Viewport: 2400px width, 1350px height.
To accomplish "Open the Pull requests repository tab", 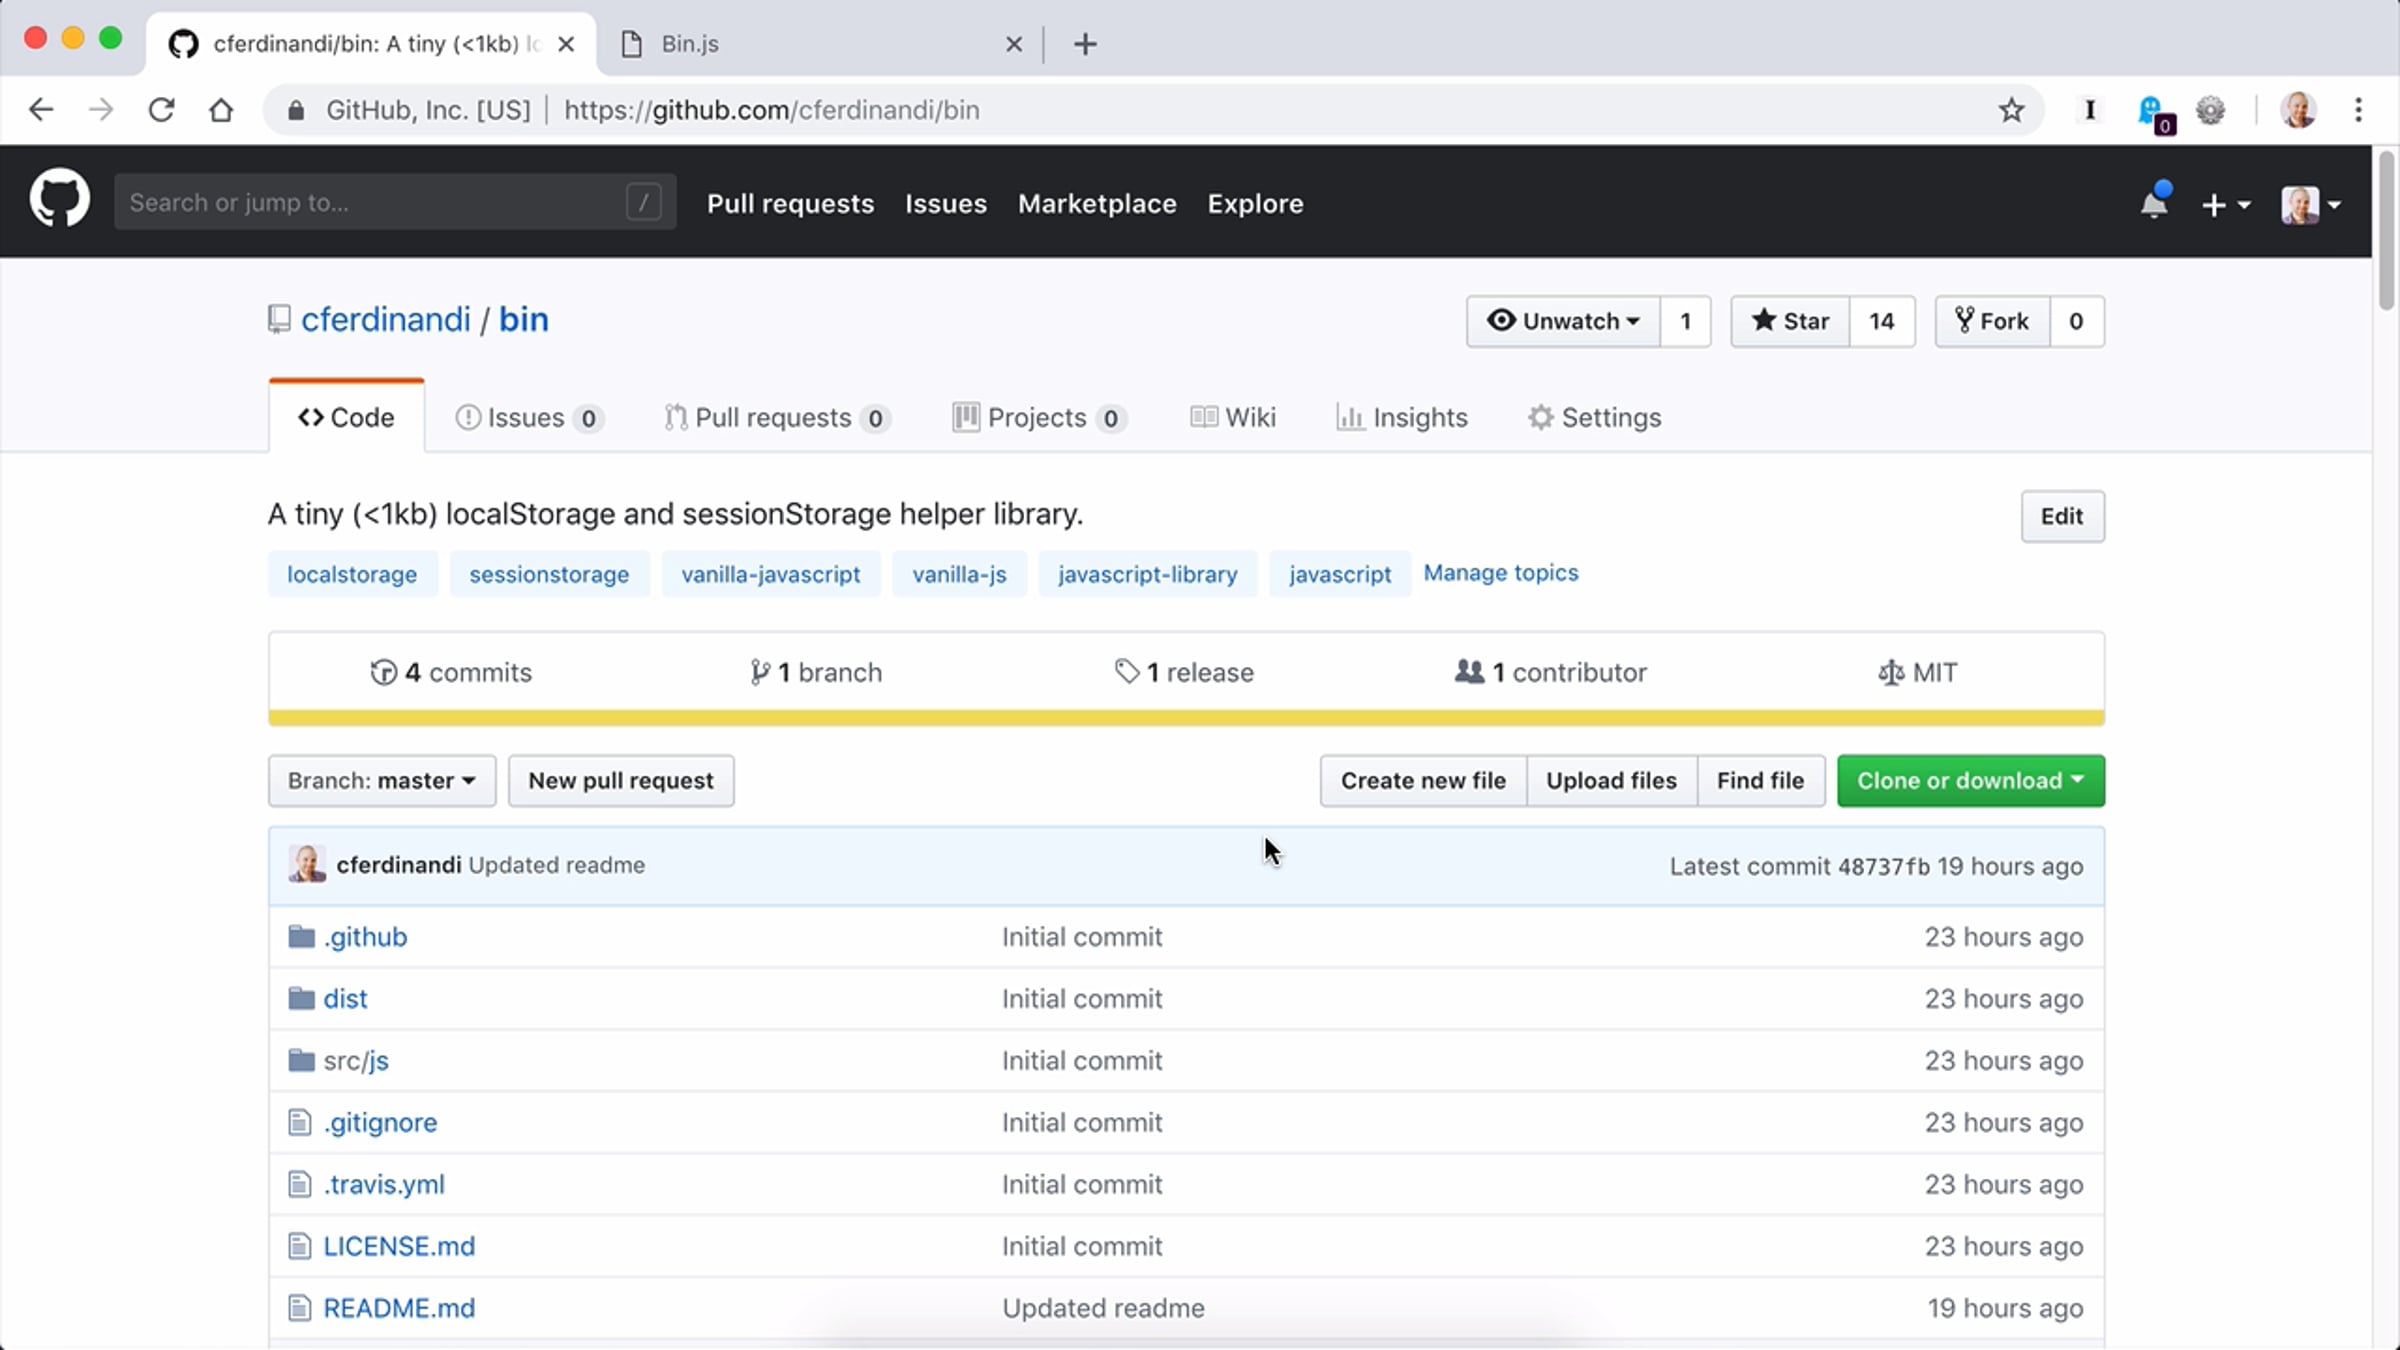I will (x=777, y=418).
